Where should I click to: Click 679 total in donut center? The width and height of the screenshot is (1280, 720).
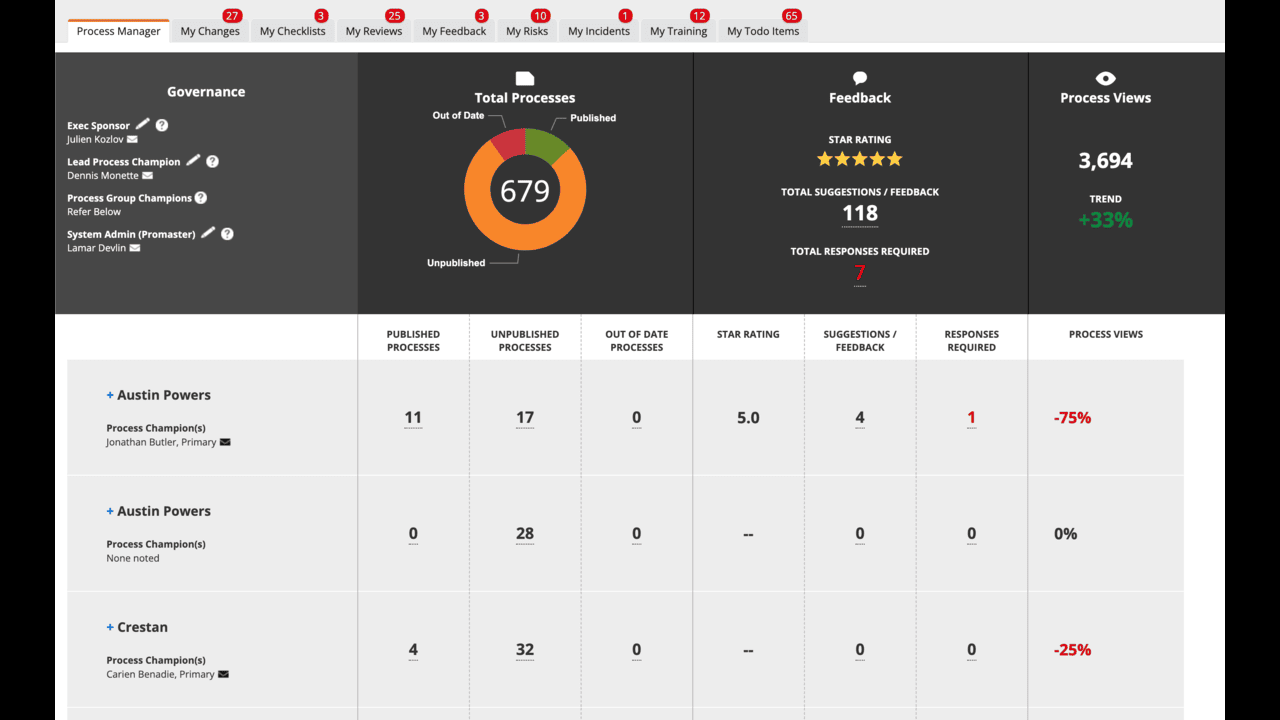pyautogui.click(x=525, y=190)
